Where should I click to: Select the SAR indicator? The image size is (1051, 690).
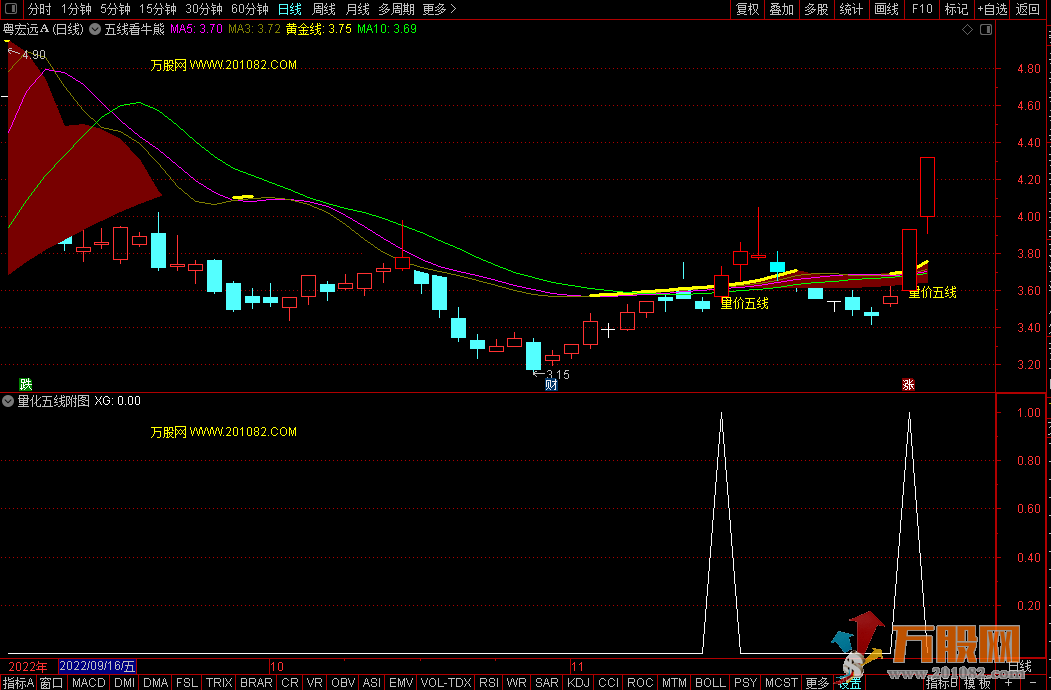[x=547, y=683]
